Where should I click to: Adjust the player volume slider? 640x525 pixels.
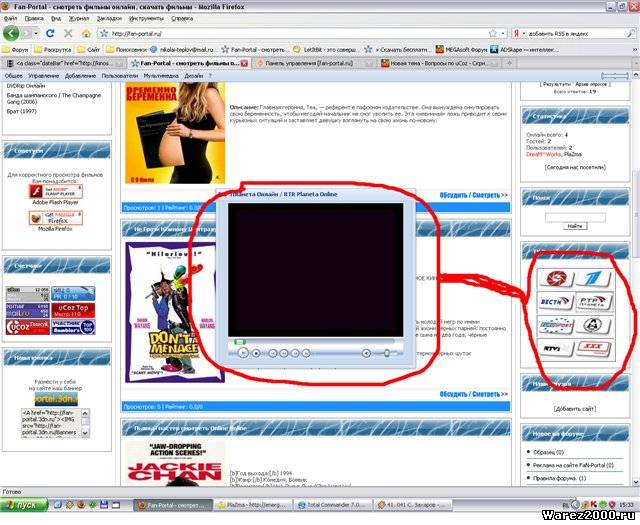point(385,353)
